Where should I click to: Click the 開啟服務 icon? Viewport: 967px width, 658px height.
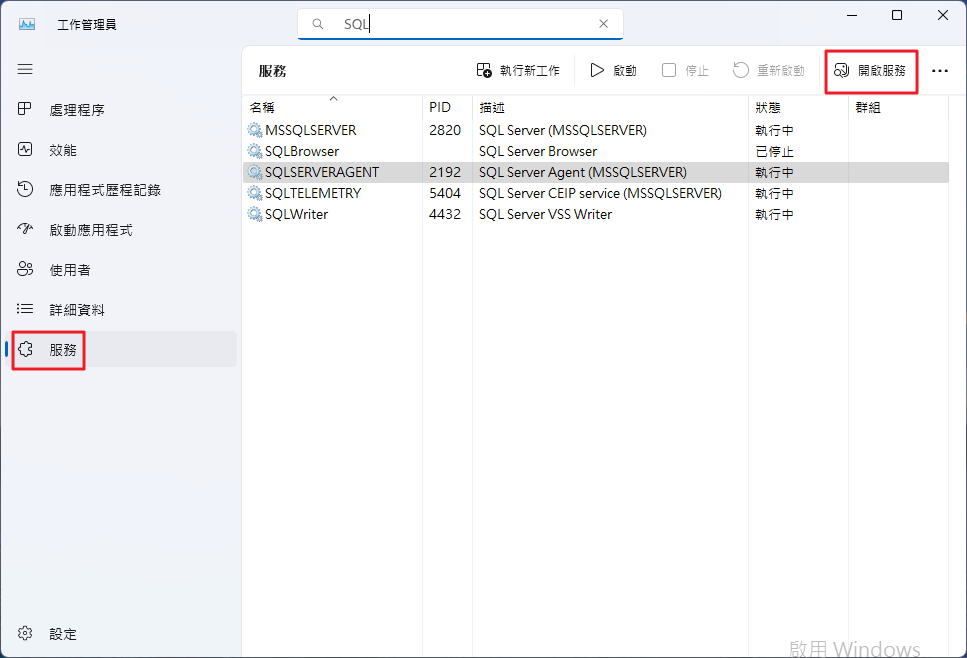click(841, 70)
